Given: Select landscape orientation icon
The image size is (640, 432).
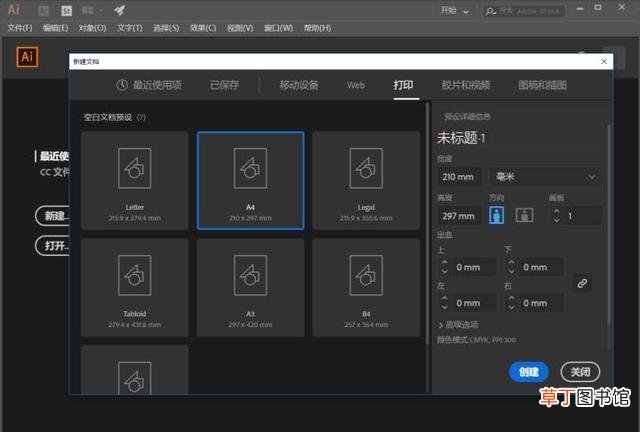Looking at the screenshot, I should 524,215.
